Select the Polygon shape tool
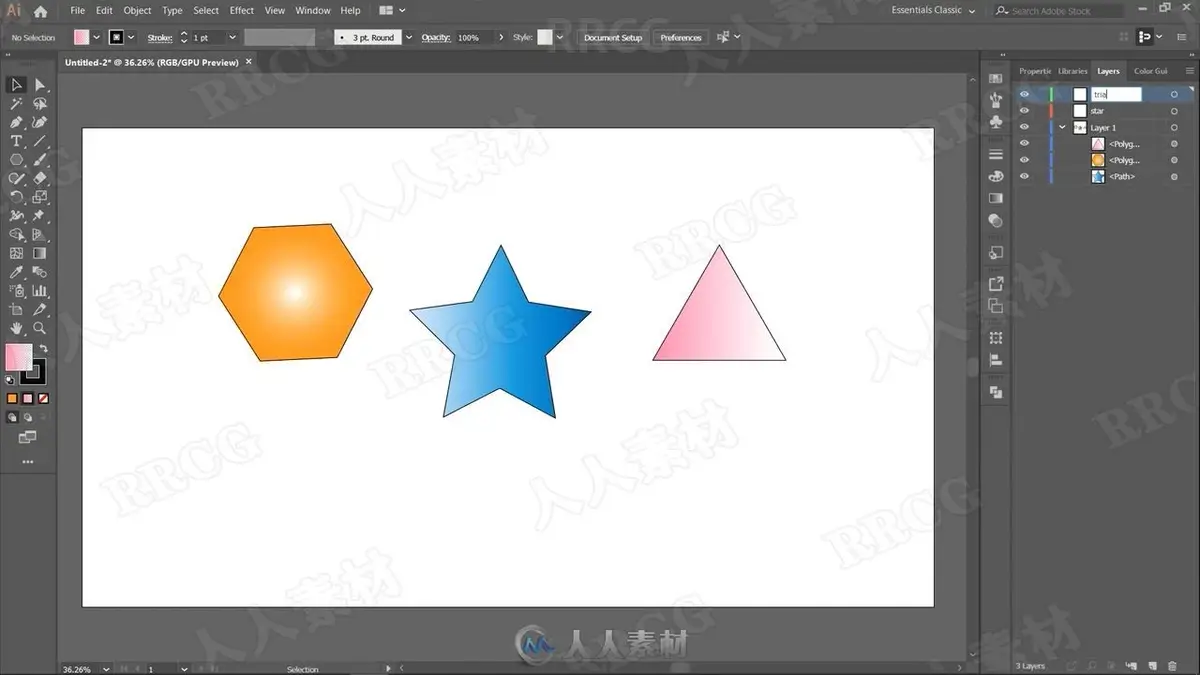The image size is (1200, 675). coord(17,160)
